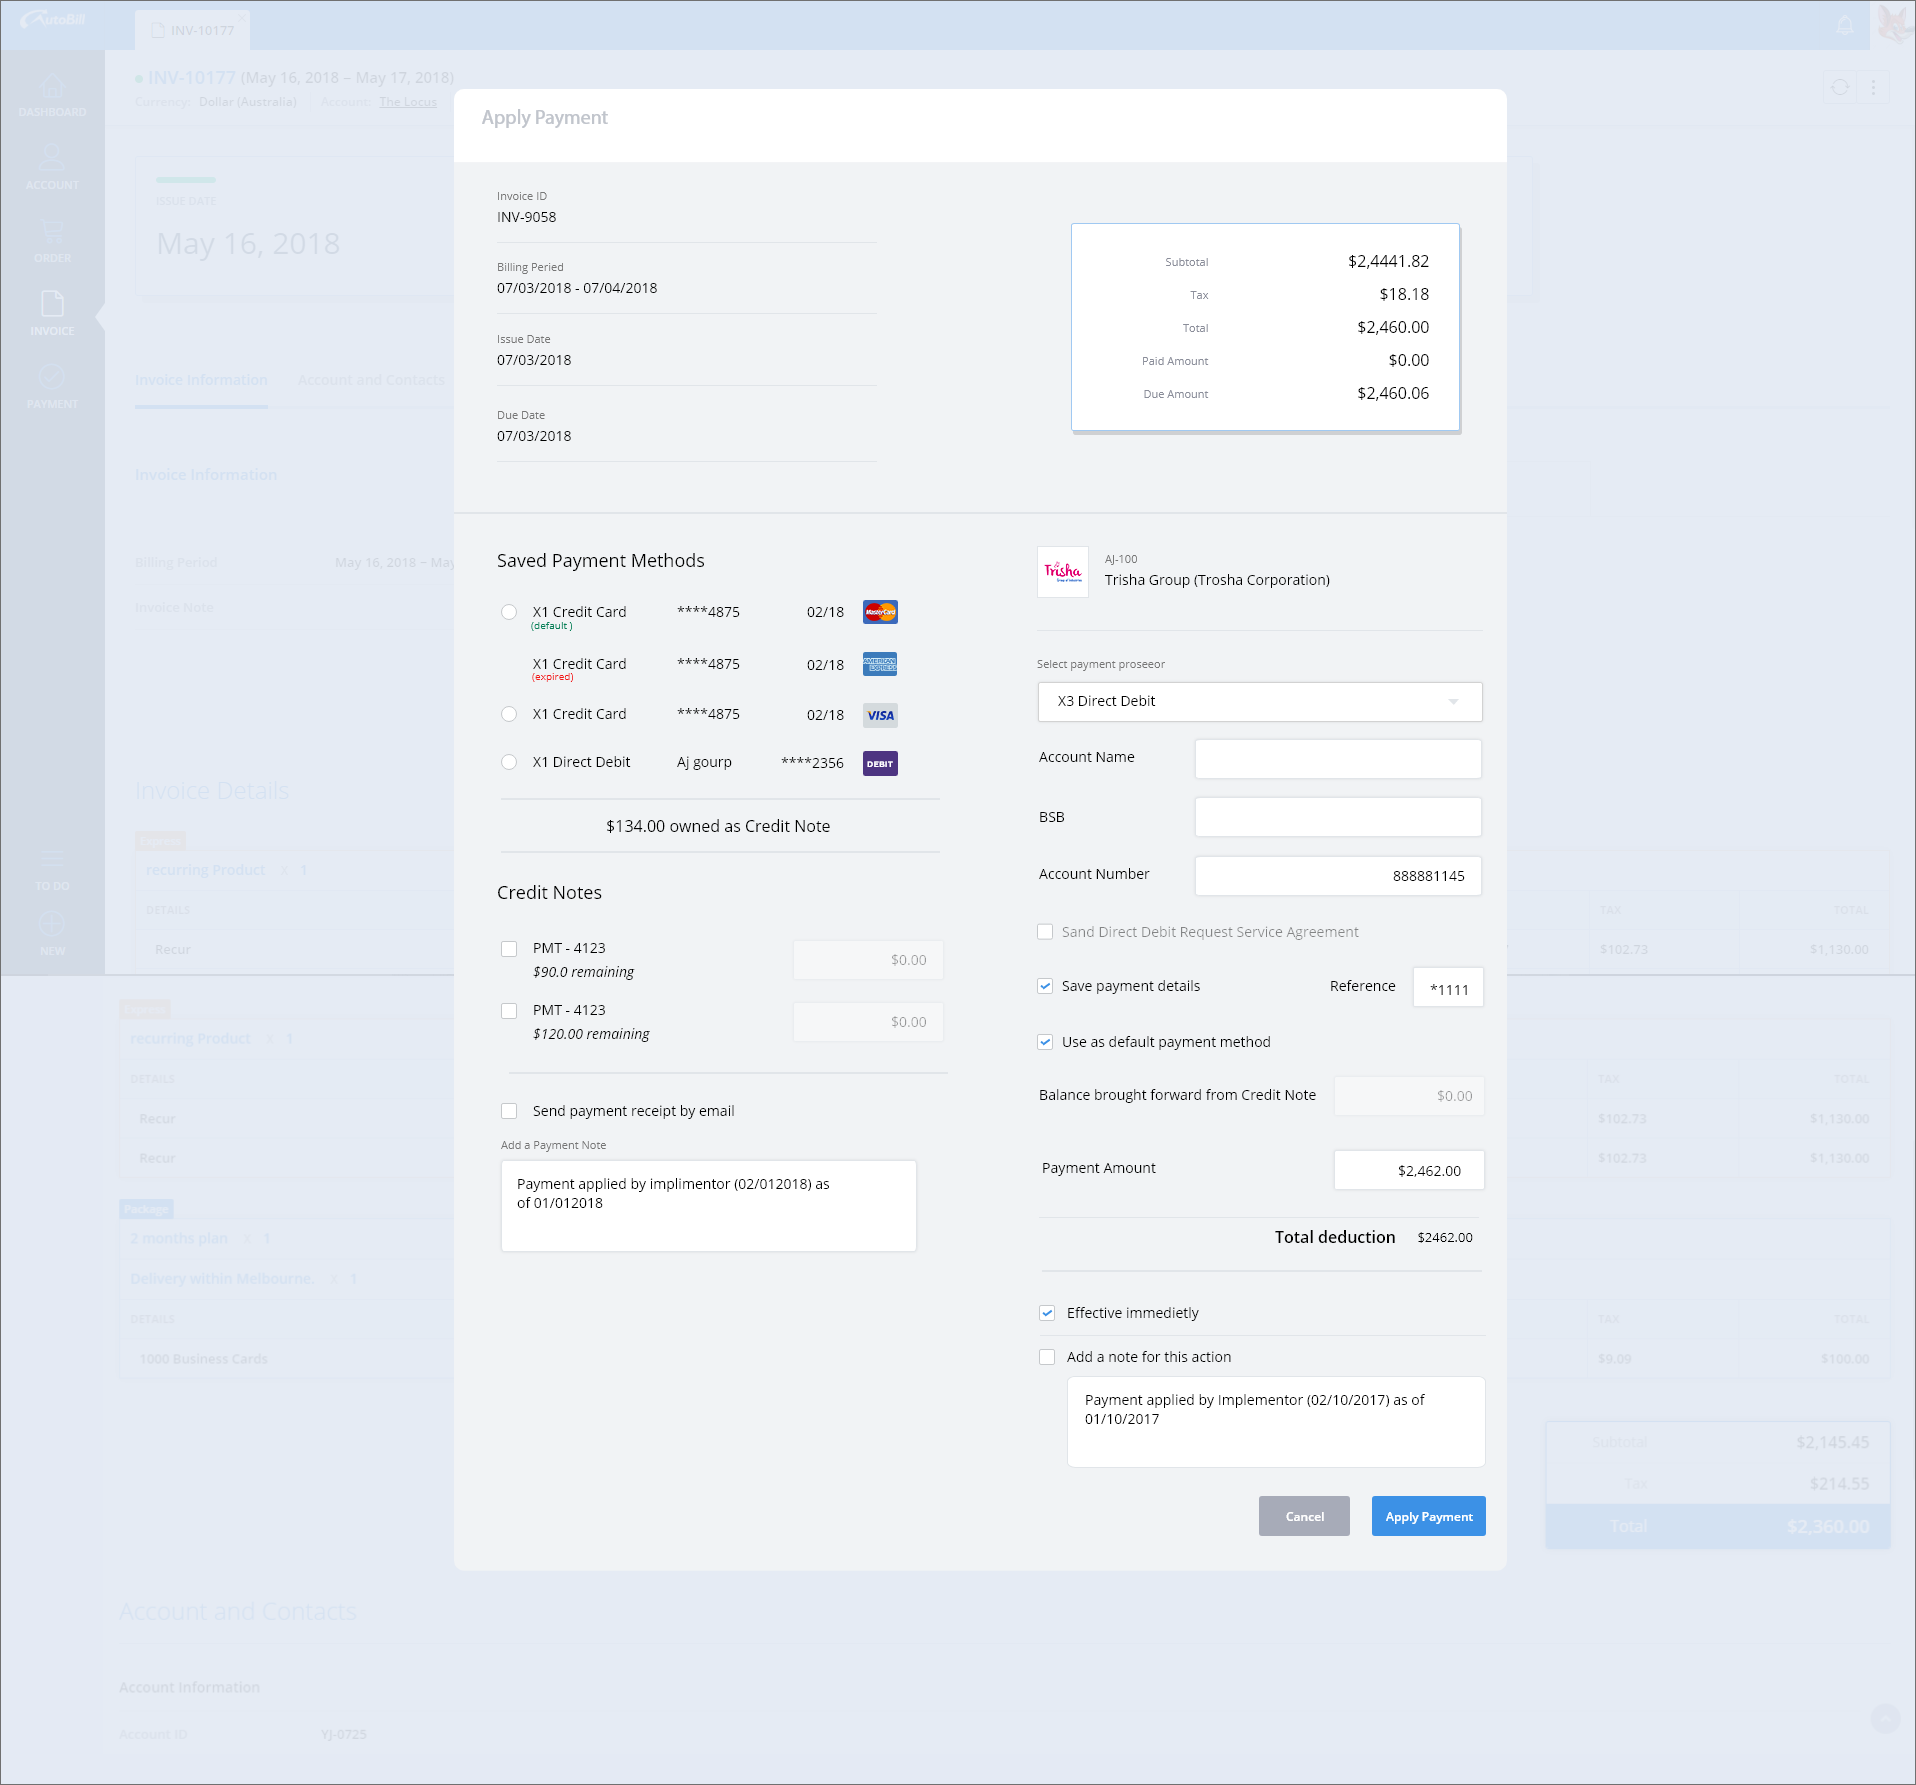Toggle Effective immediately checkbox

(1047, 1313)
